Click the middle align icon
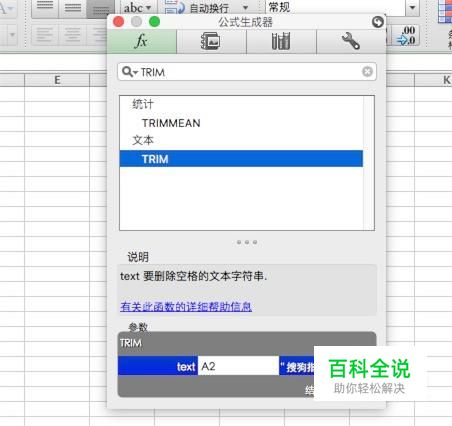The width and height of the screenshot is (452, 426). point(72,7)
